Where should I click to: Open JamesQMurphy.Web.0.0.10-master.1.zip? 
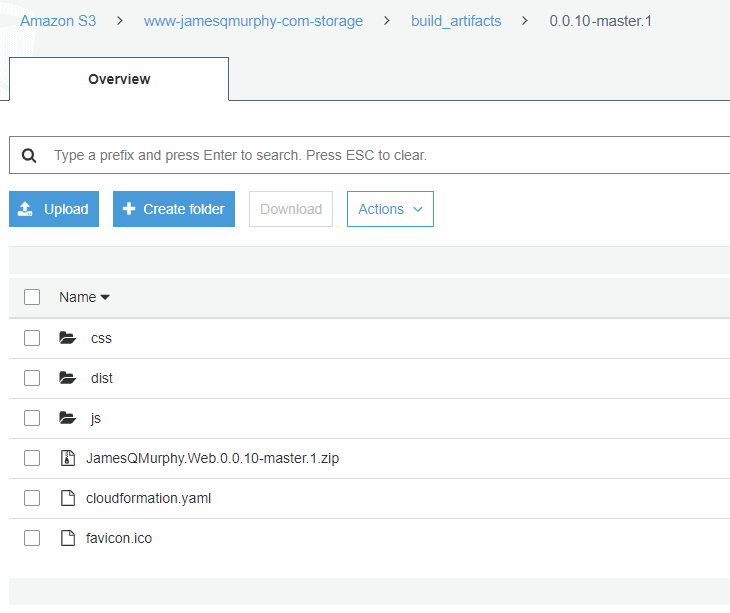pyautogui.click(x=212, y=458)
